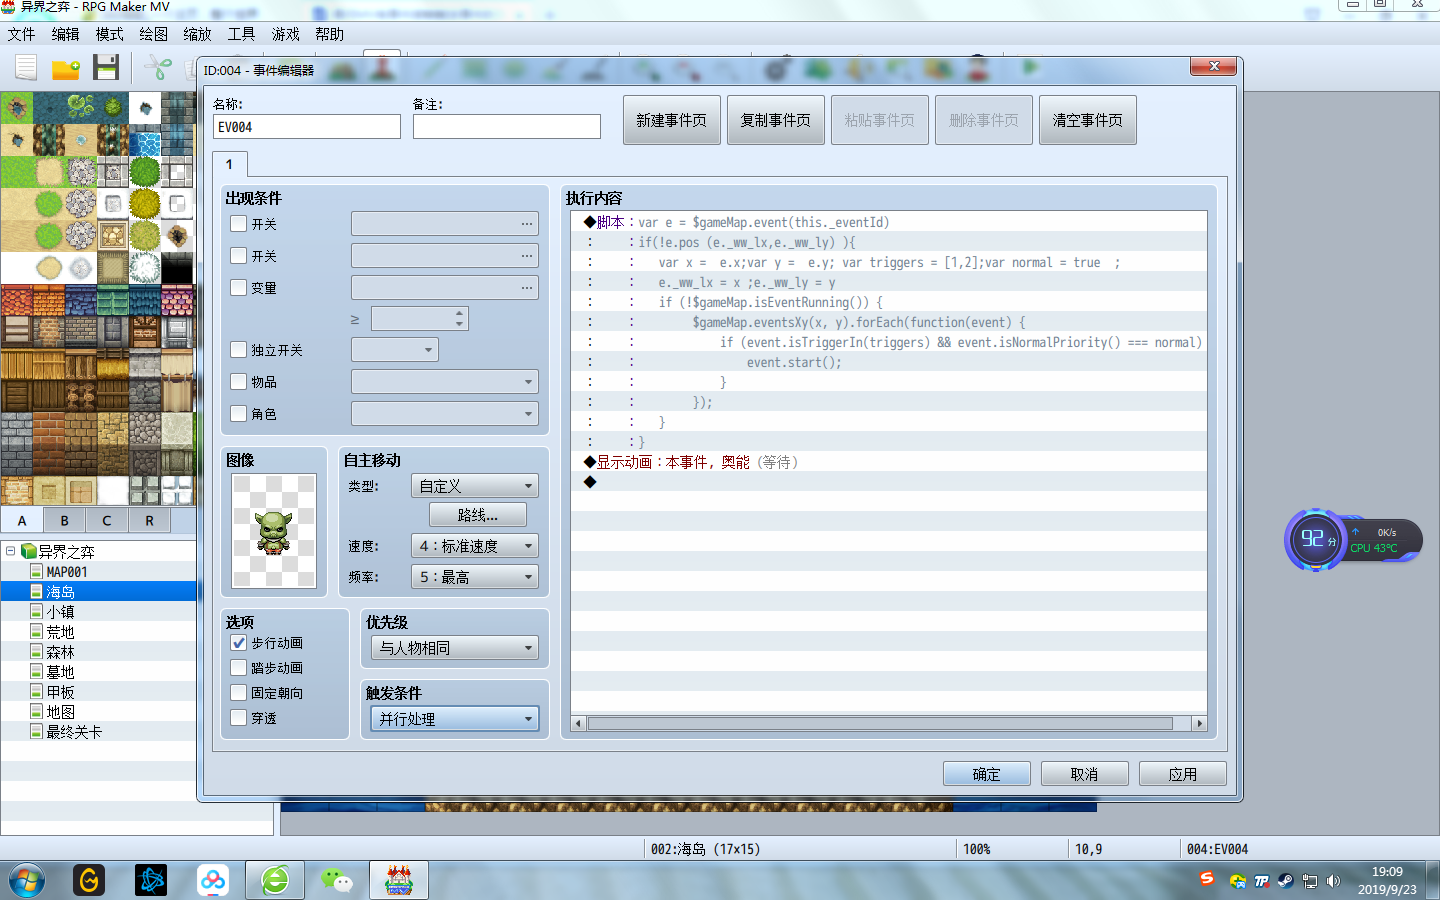Collapse the 异界之弈 project tree node

[10, 551]
